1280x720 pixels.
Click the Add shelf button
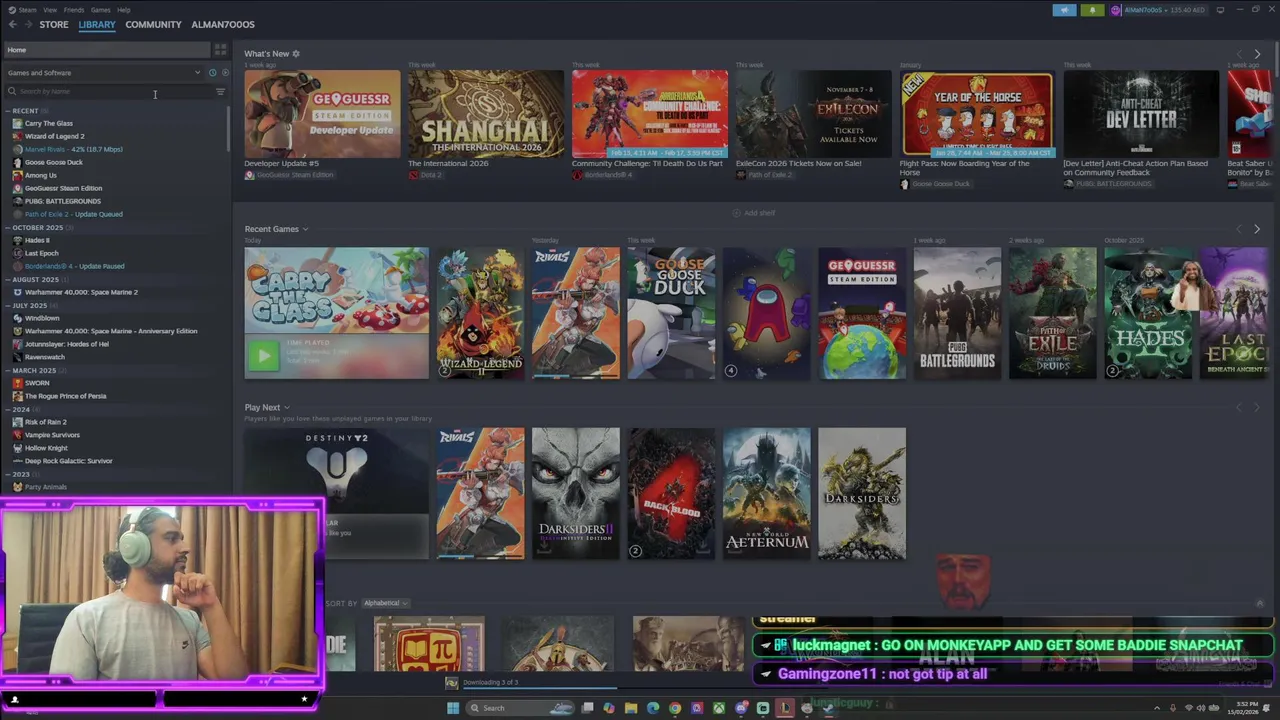click(x=754, y=213)
